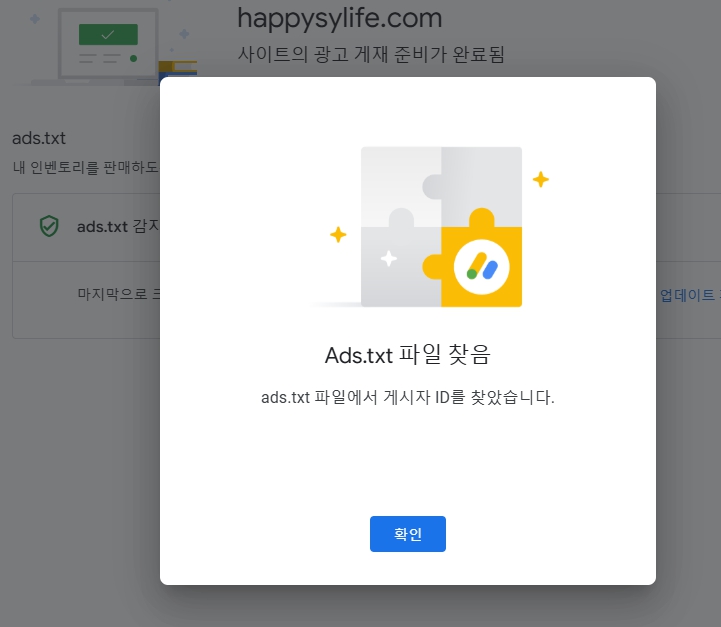Click the '내 인벤토리를 판매하도' description text
The width and height of the screenshot is (721, 627).
[86, 167]
